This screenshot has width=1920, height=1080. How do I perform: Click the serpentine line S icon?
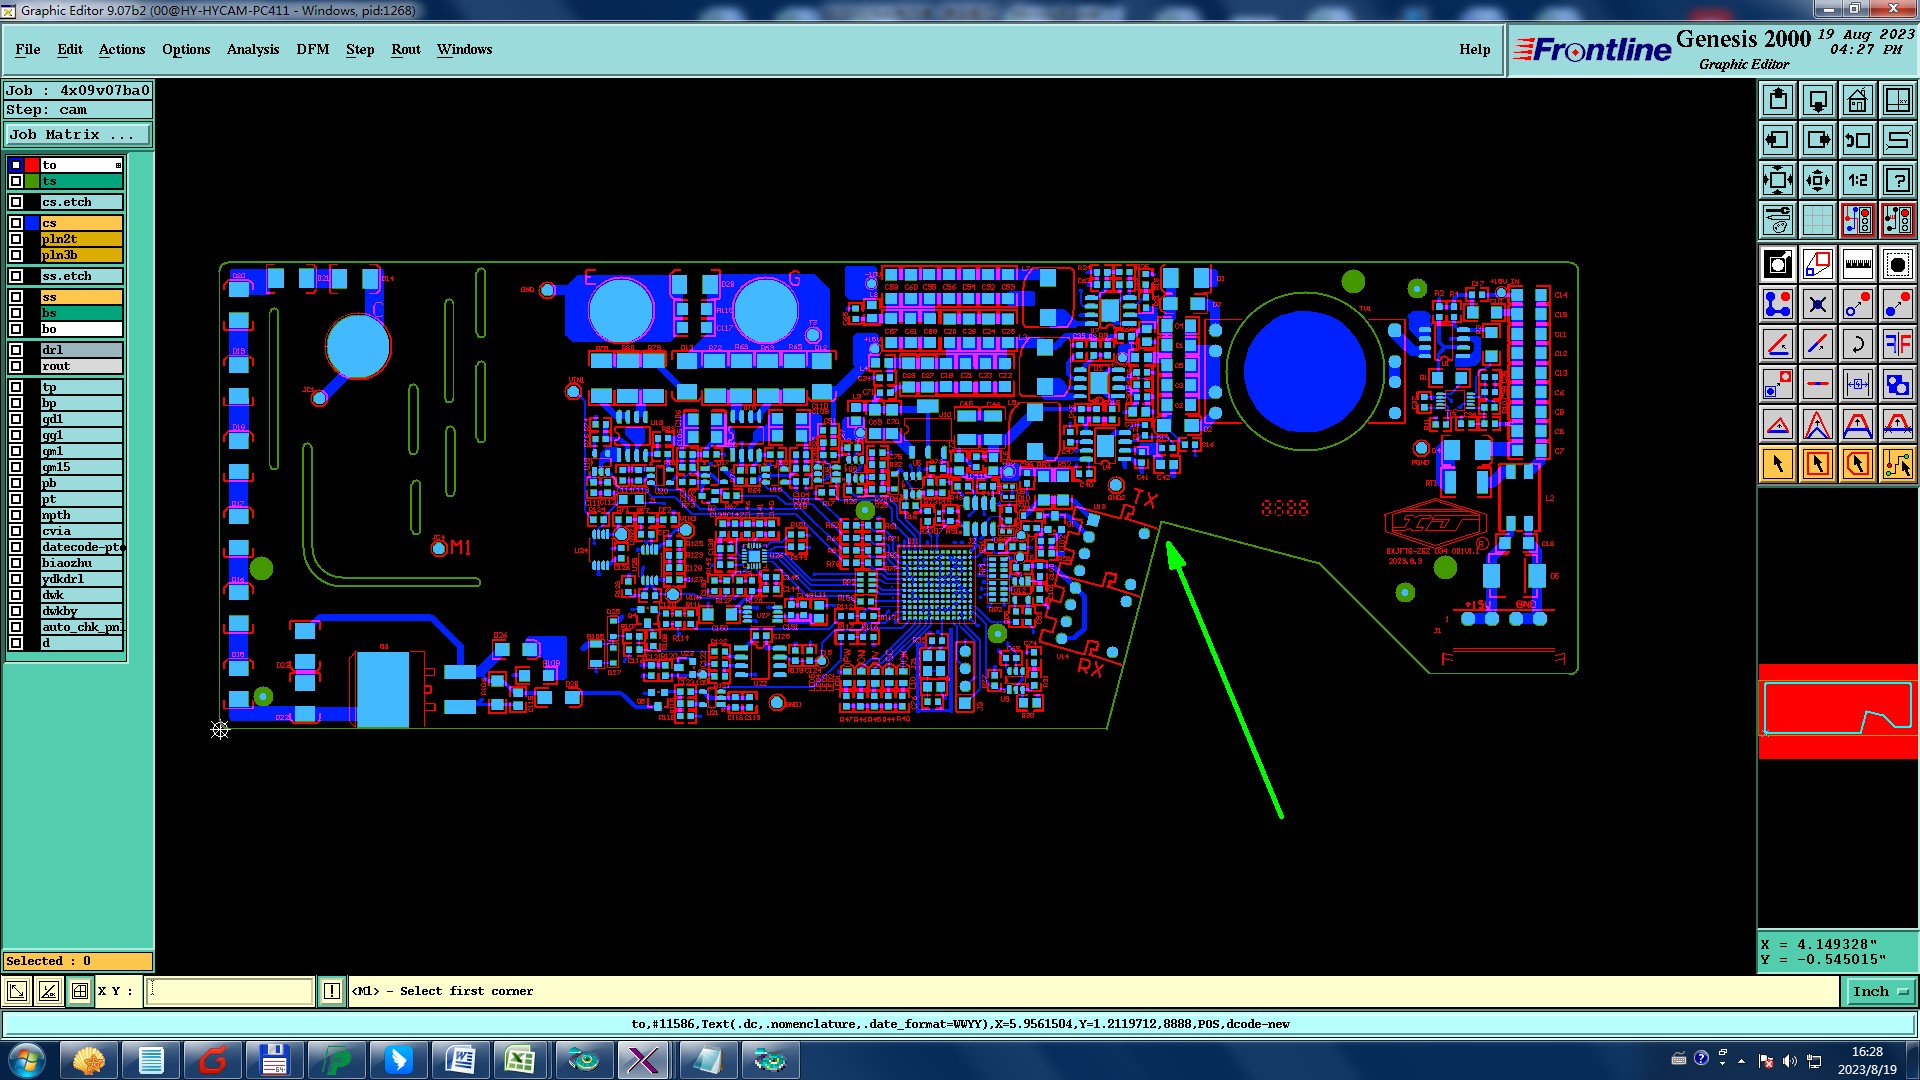point(1898,140)
